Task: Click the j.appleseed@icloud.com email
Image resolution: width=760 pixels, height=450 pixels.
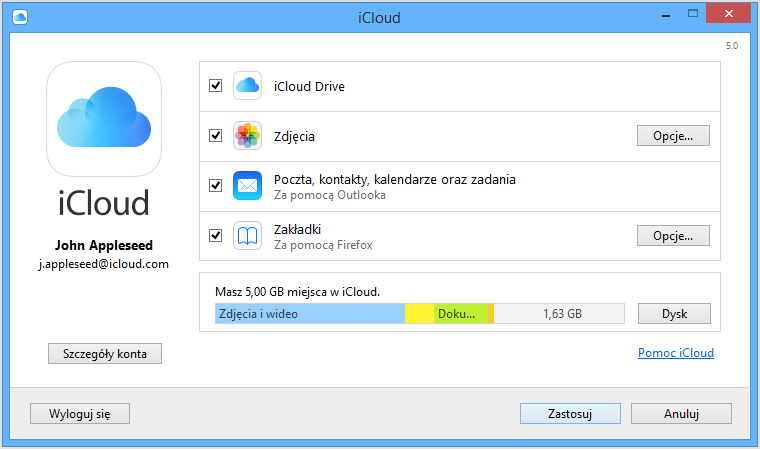Action: tap(104, 264)
